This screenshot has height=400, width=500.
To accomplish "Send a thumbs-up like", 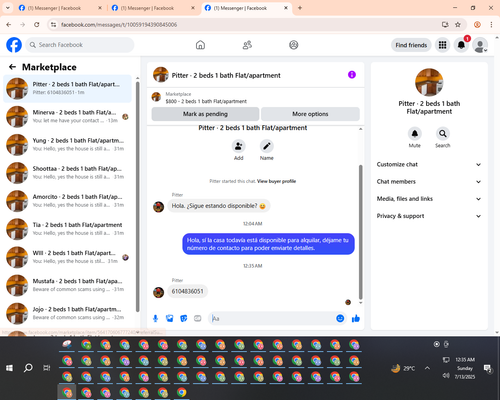I will 356,318.
